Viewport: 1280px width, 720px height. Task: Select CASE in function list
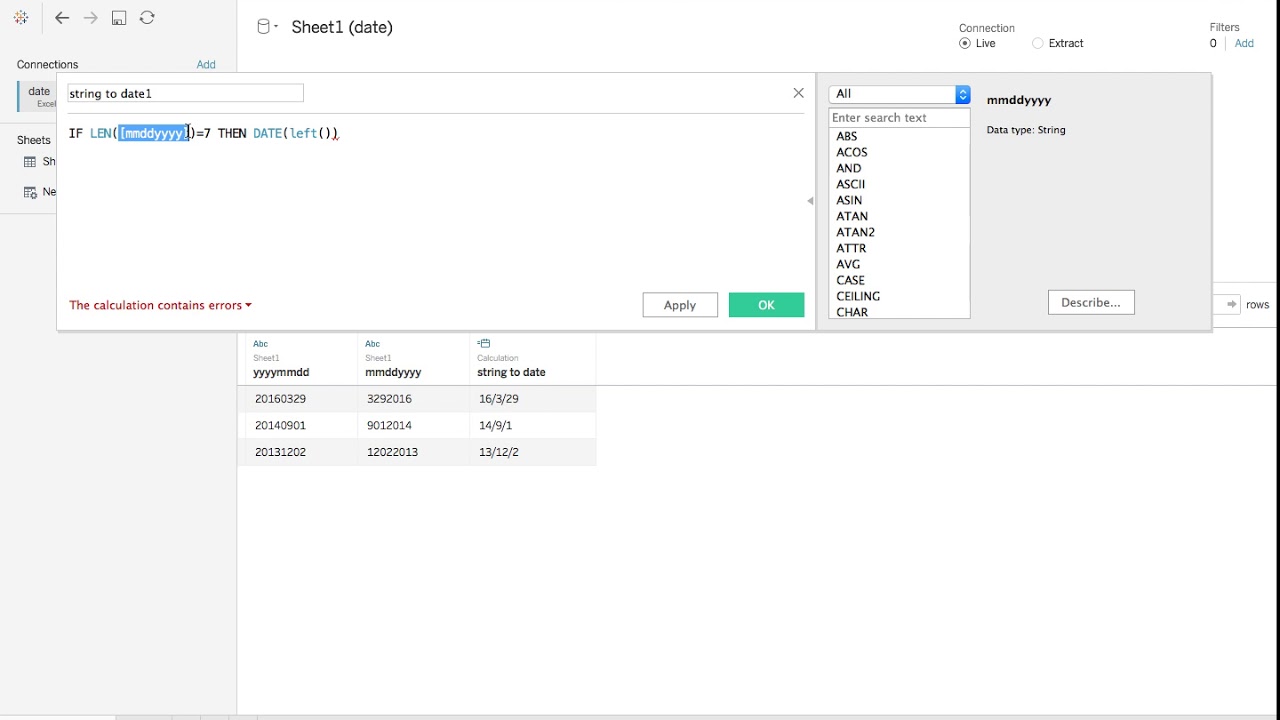point(851,280)
